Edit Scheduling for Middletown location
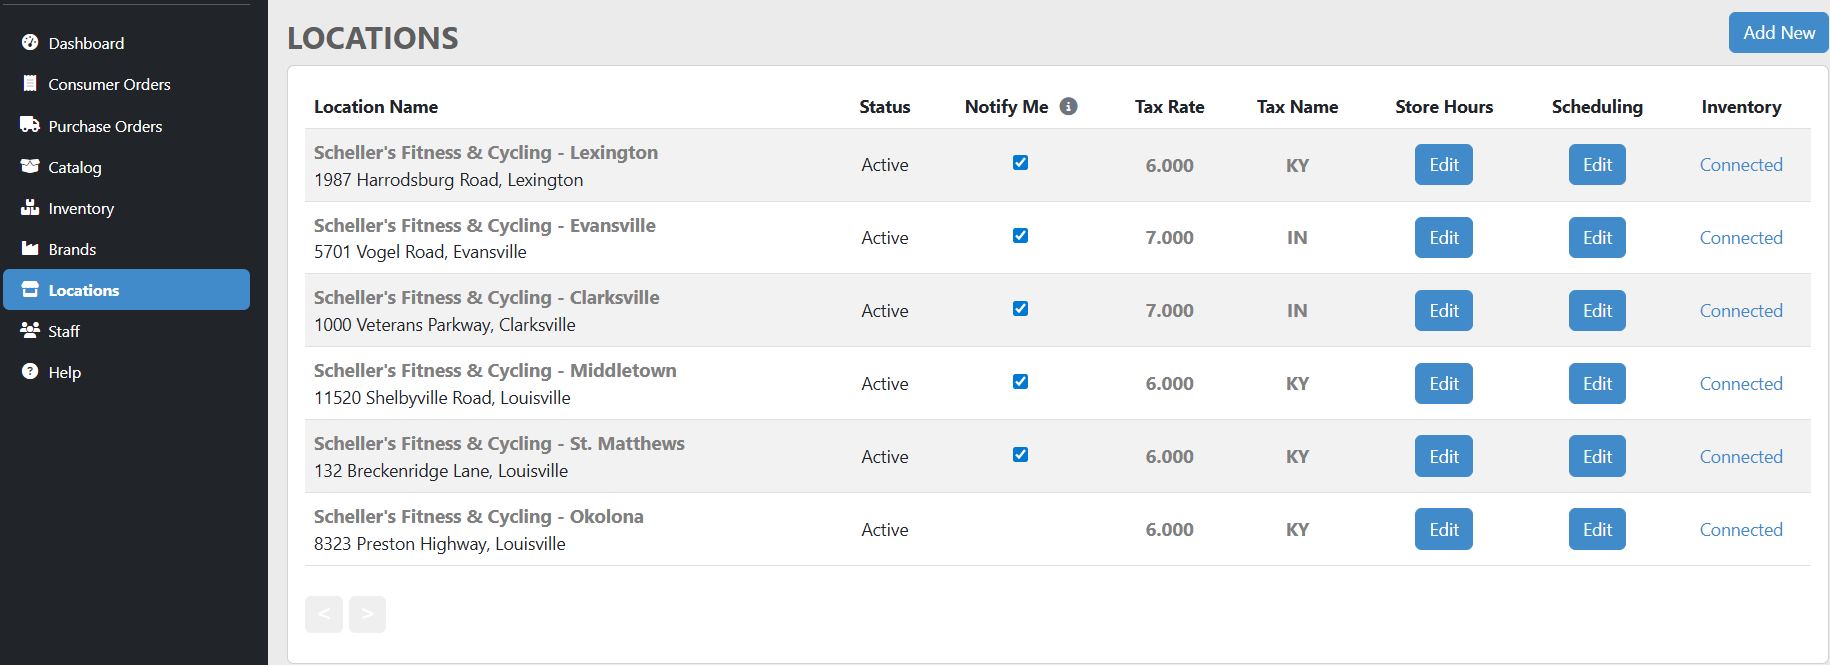 [x=1597, y=384]
